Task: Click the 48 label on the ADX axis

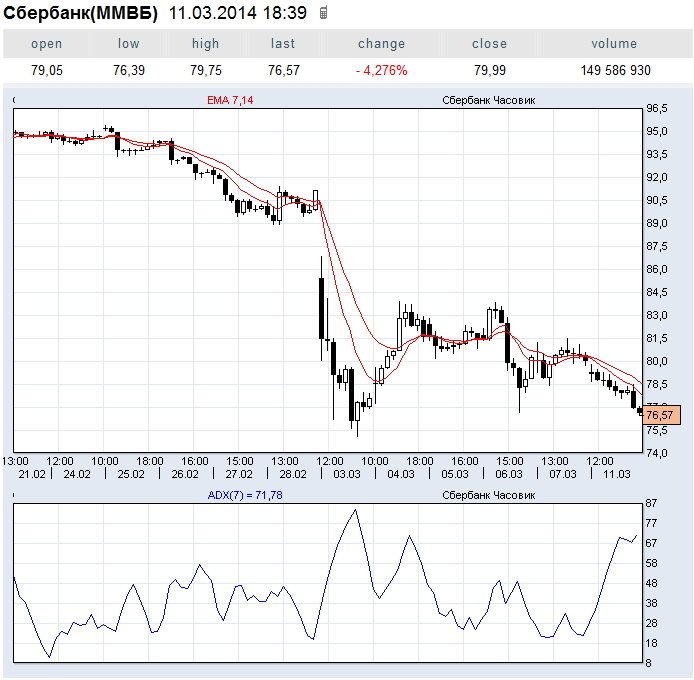Action: pyautogui.click(x=652, y=583)
